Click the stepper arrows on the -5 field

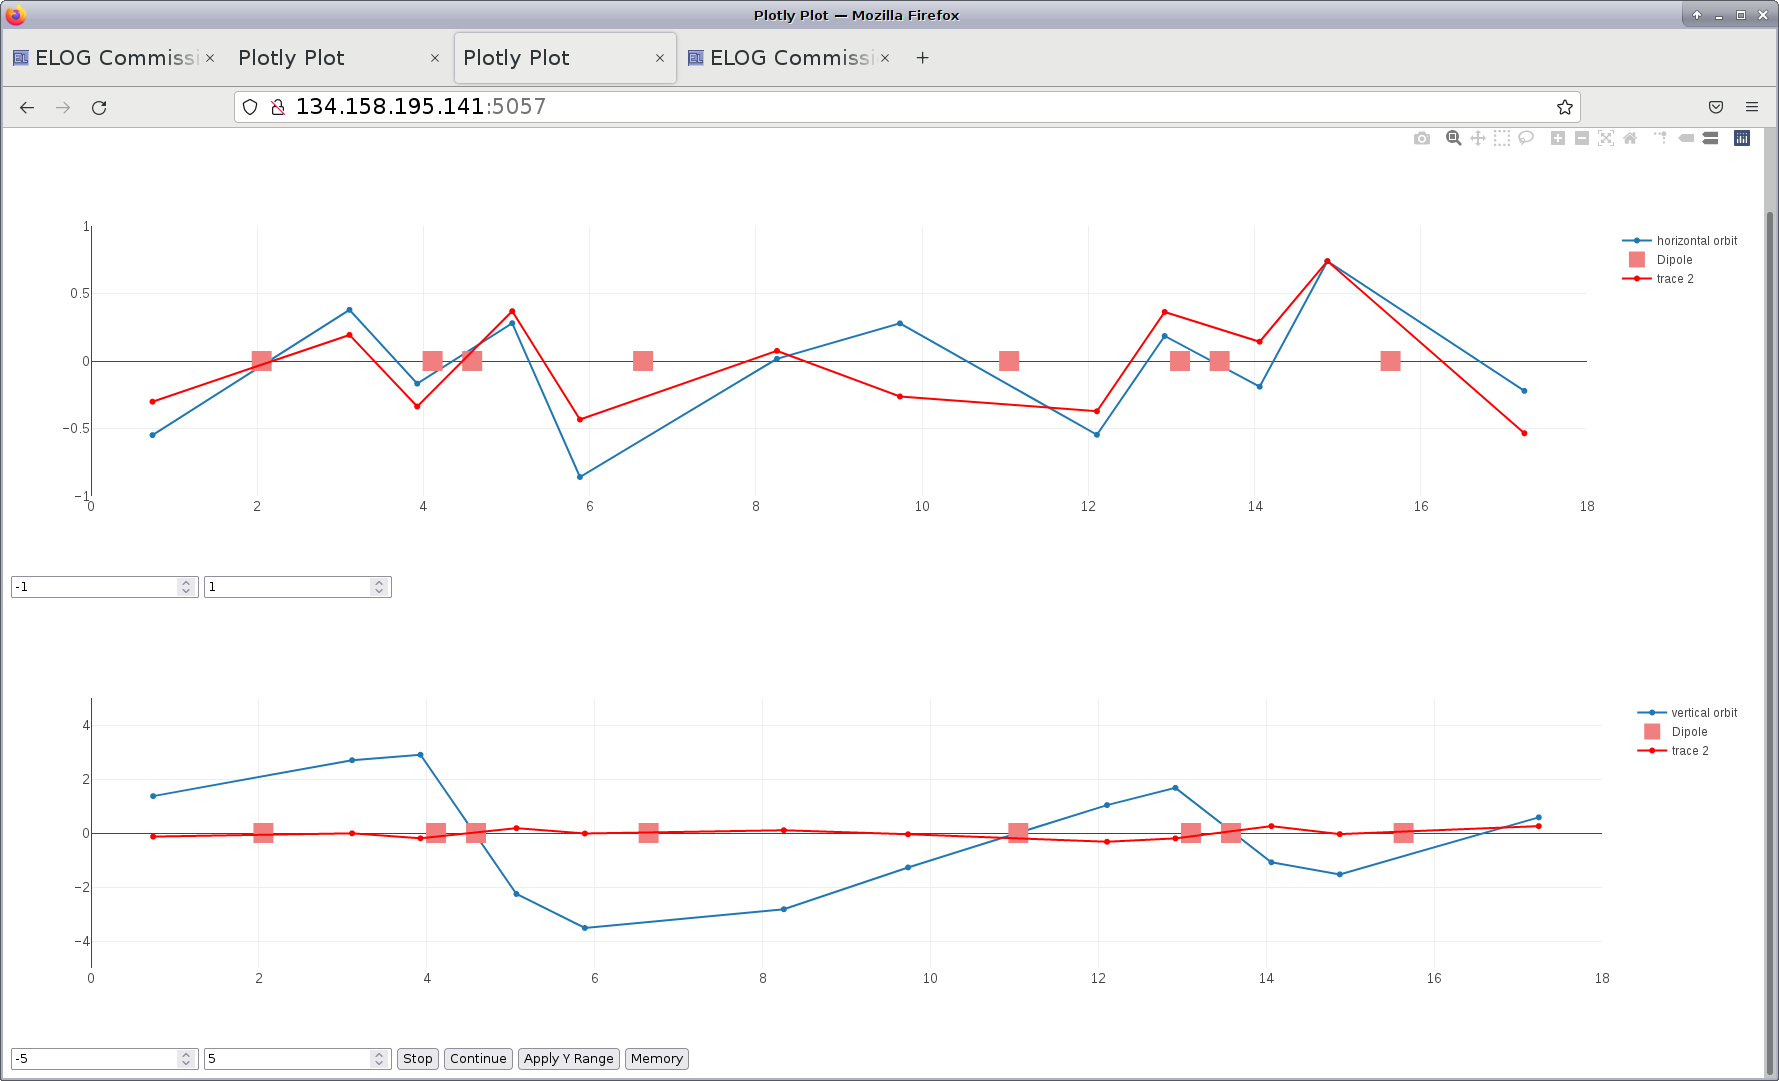tap(185, 1059)
